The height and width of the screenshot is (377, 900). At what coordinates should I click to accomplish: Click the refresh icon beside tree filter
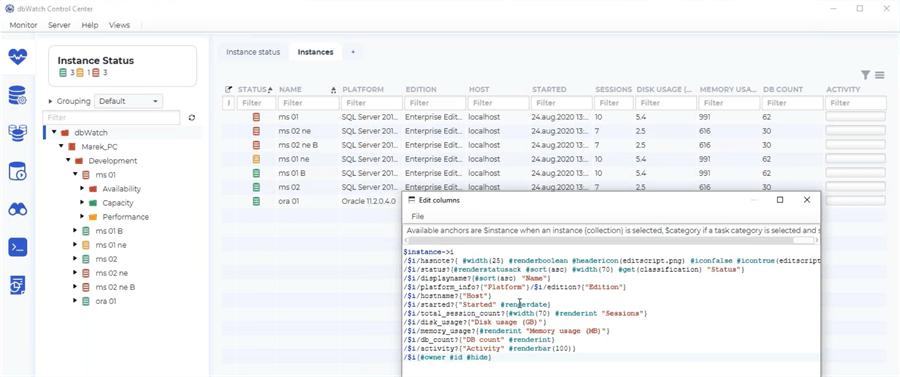tap(192, 118)
